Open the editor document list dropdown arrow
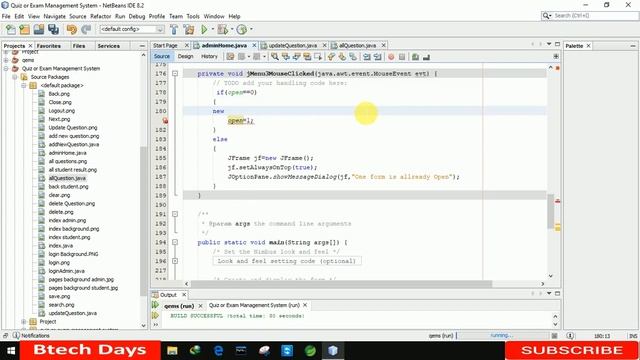 (x=549, y=44)
